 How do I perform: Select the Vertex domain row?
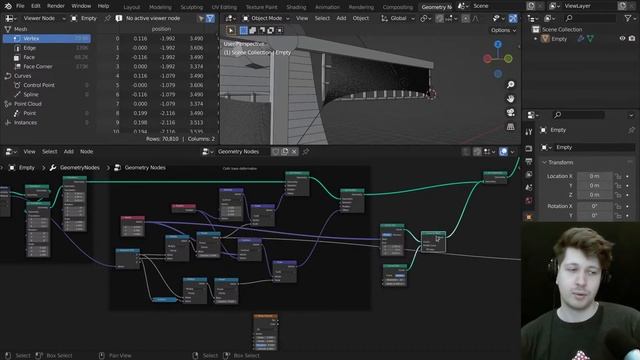[x=47, y=38]
